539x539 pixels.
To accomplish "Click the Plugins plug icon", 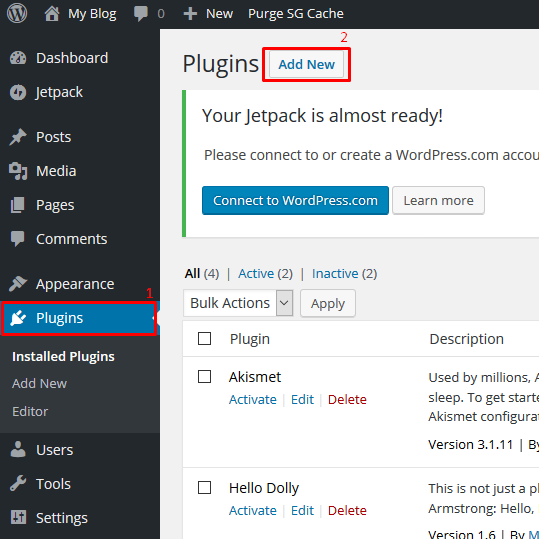I will [18, 318].
